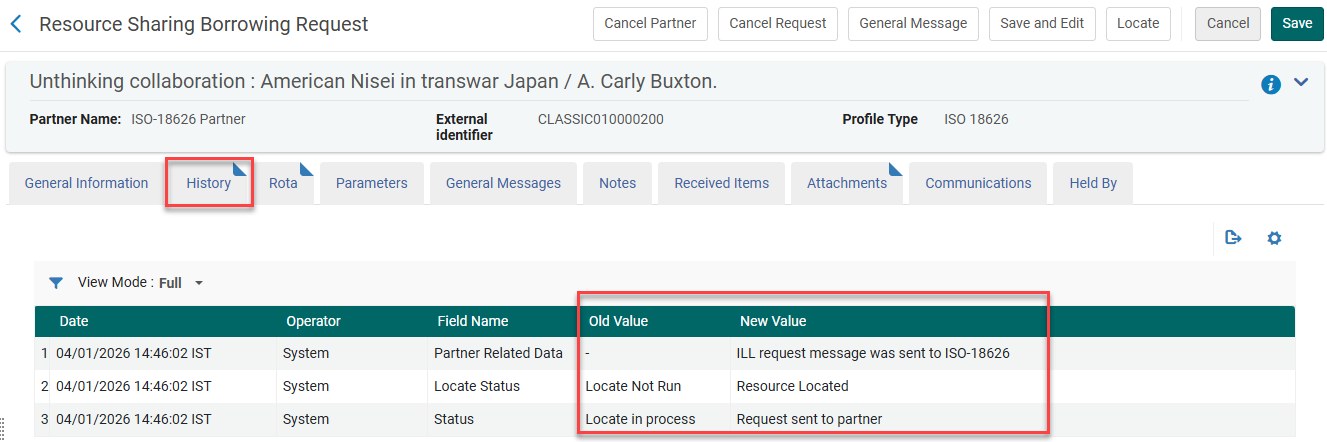Select the Partner Related Data cell
This screenshot has height=442, width=1327.
498,353
